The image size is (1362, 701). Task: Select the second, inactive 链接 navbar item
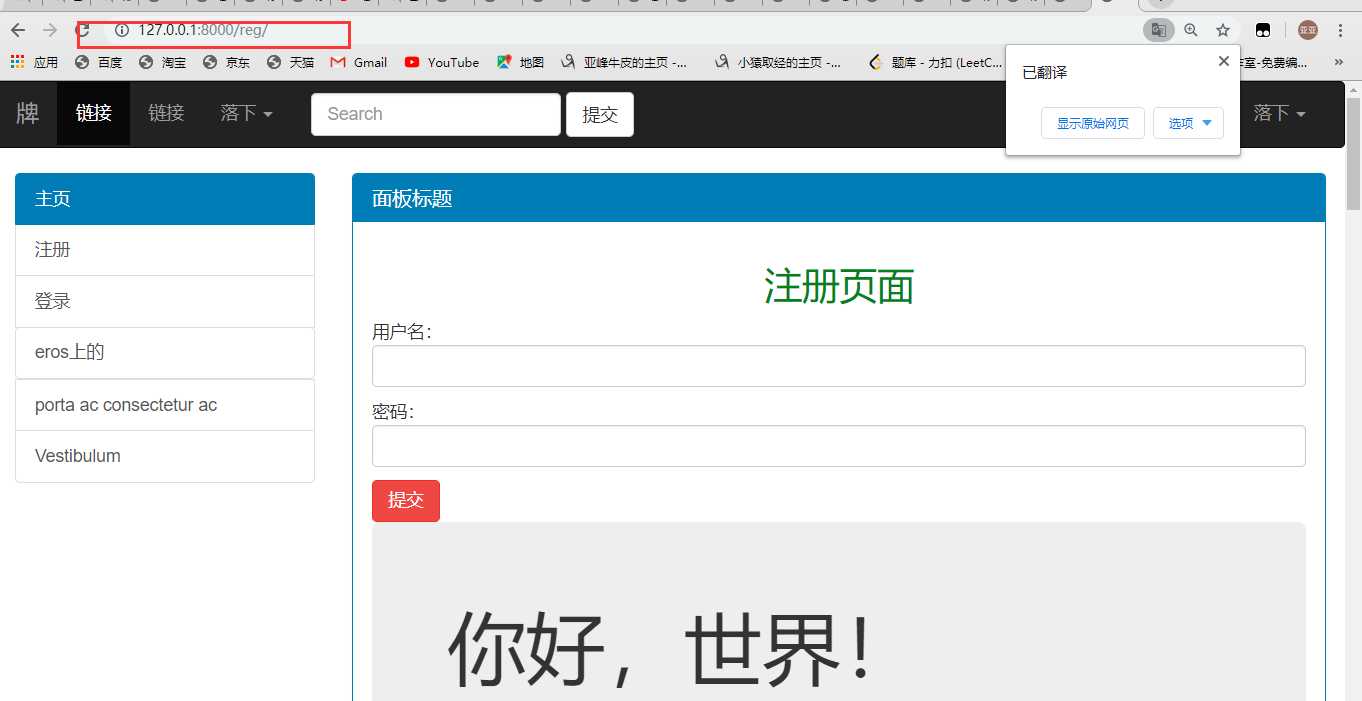(166, 113)
